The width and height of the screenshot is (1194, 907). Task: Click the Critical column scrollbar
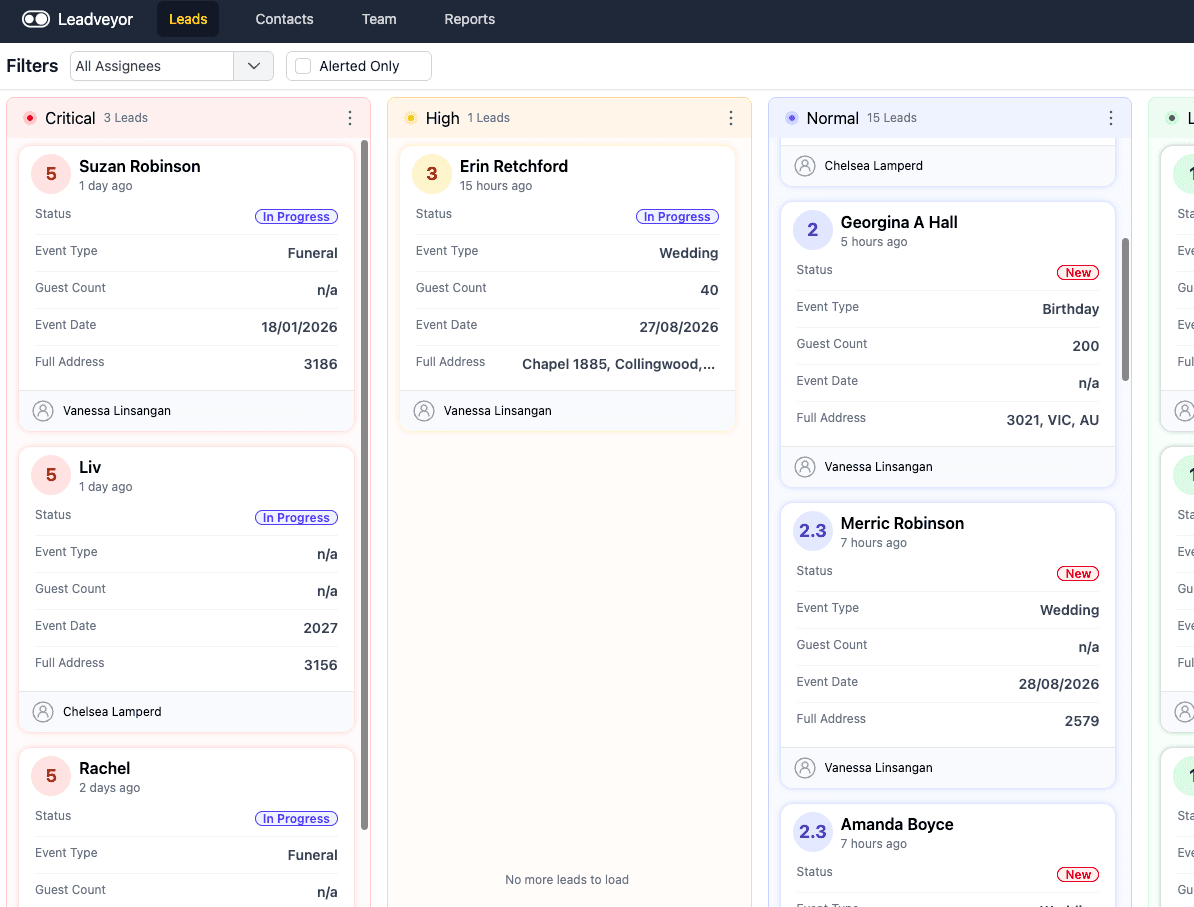click(x=366, y=480)
